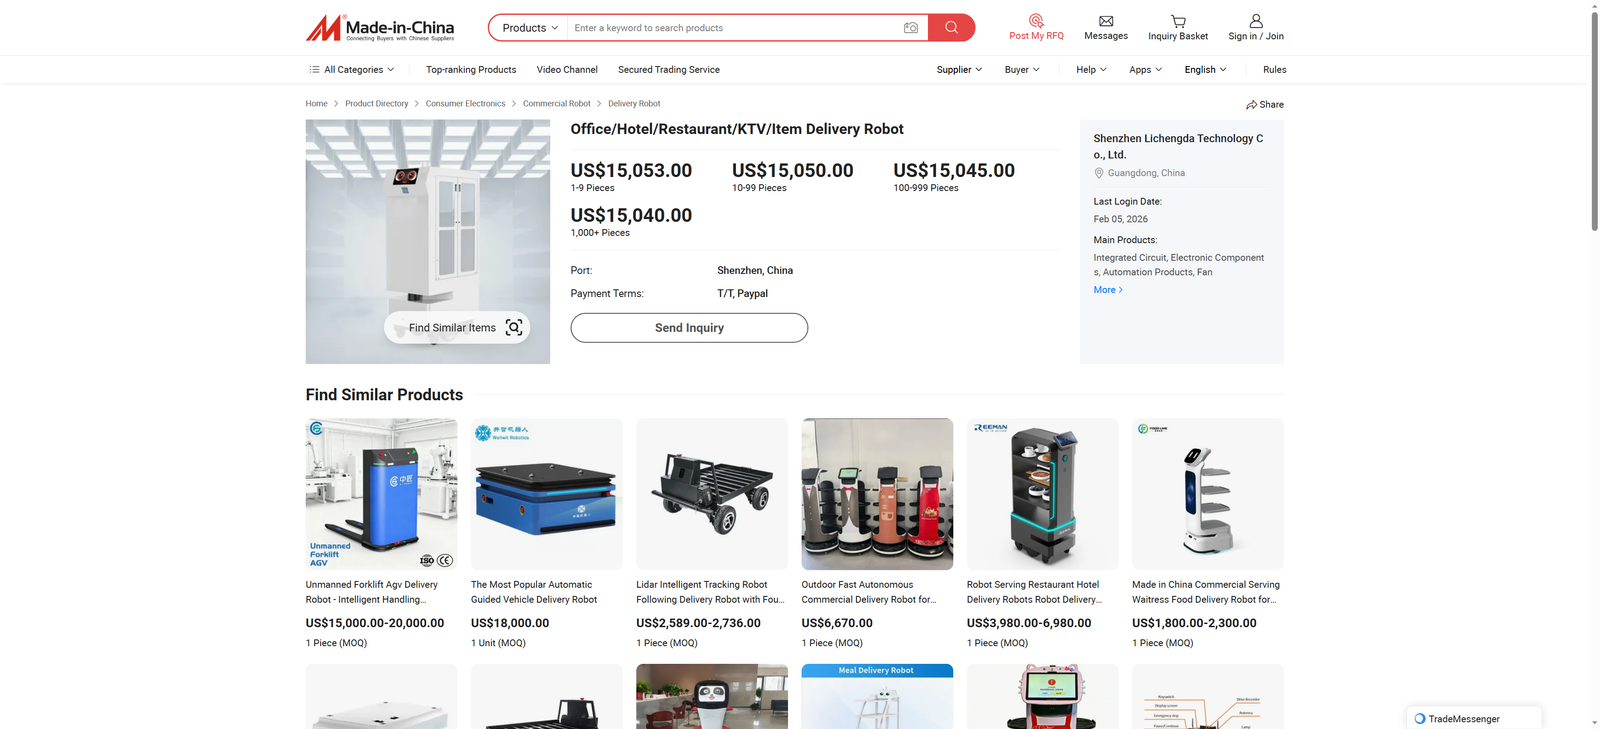Expand the All Categories menu

click(352, 70)
